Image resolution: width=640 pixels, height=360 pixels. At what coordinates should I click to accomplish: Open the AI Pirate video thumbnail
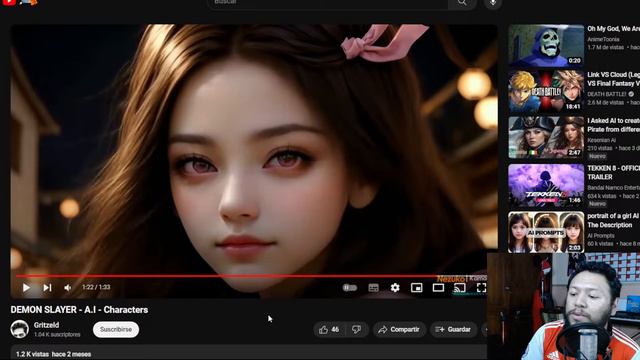click(x=546, y=138)
